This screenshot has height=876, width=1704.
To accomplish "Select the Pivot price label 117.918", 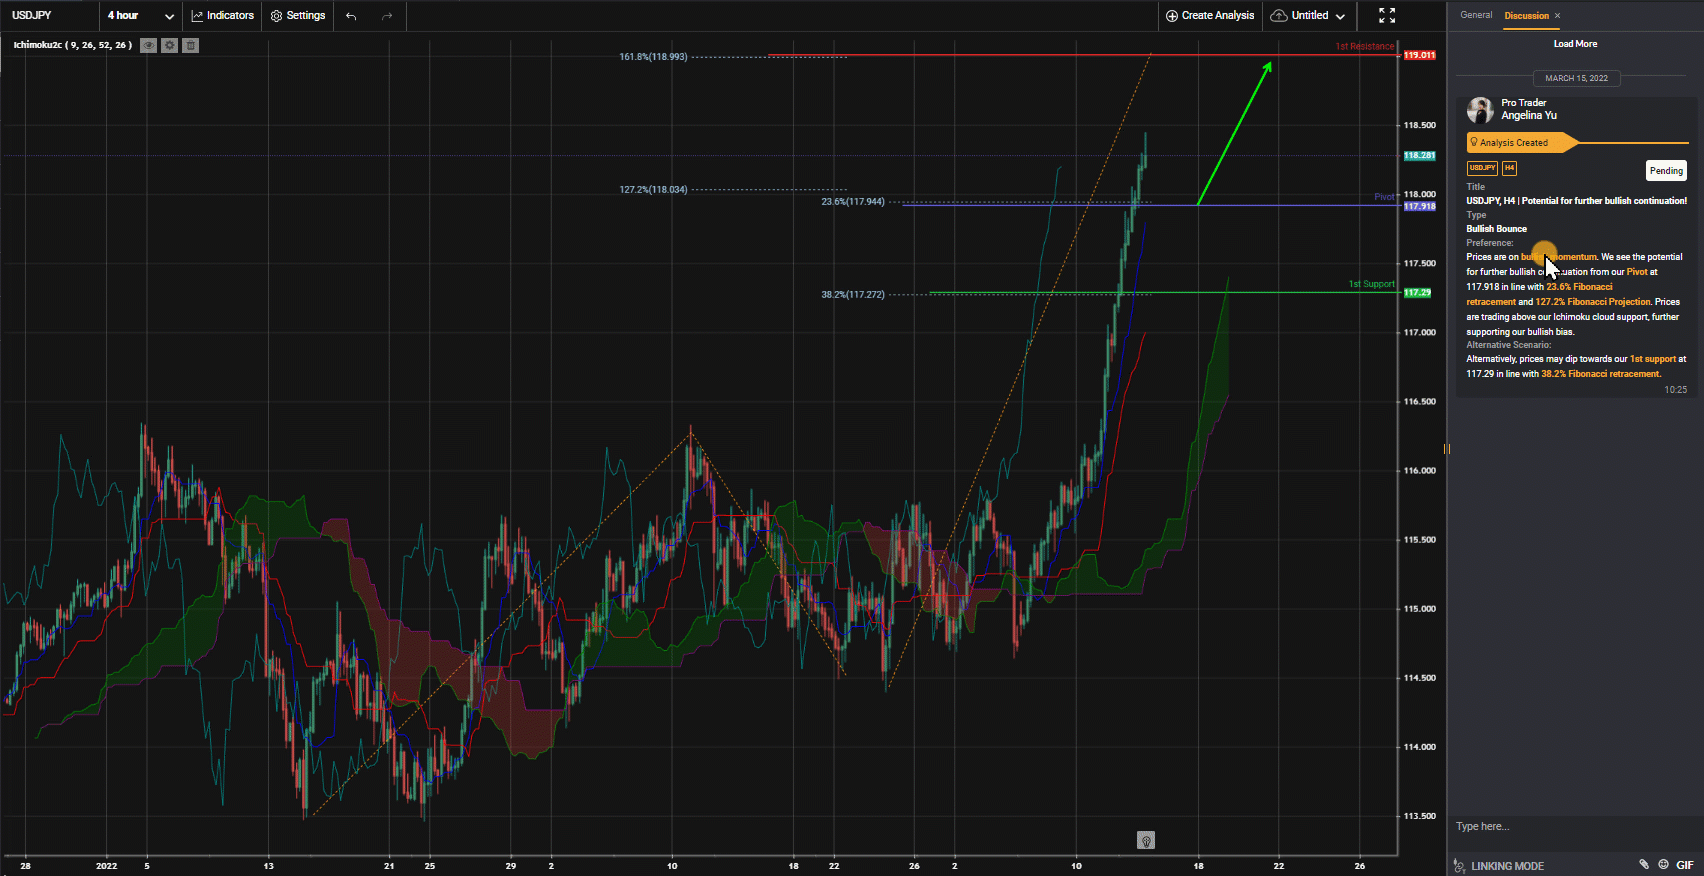I will (x=1419, y=206).
